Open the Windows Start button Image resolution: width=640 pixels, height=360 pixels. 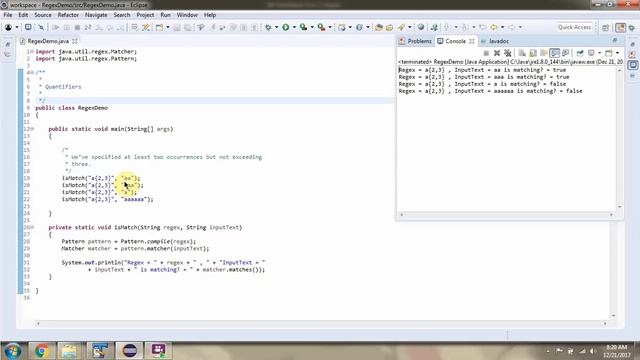pos(13,351)
